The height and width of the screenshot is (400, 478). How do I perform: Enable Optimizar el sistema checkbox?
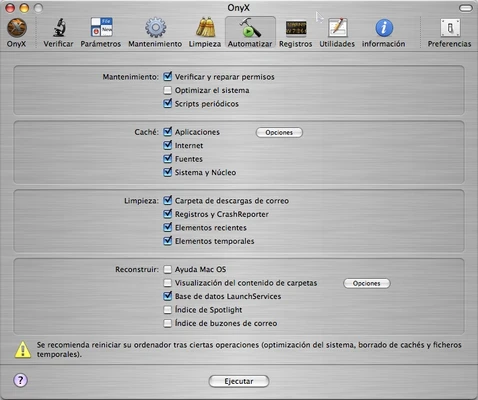point(168,90)
